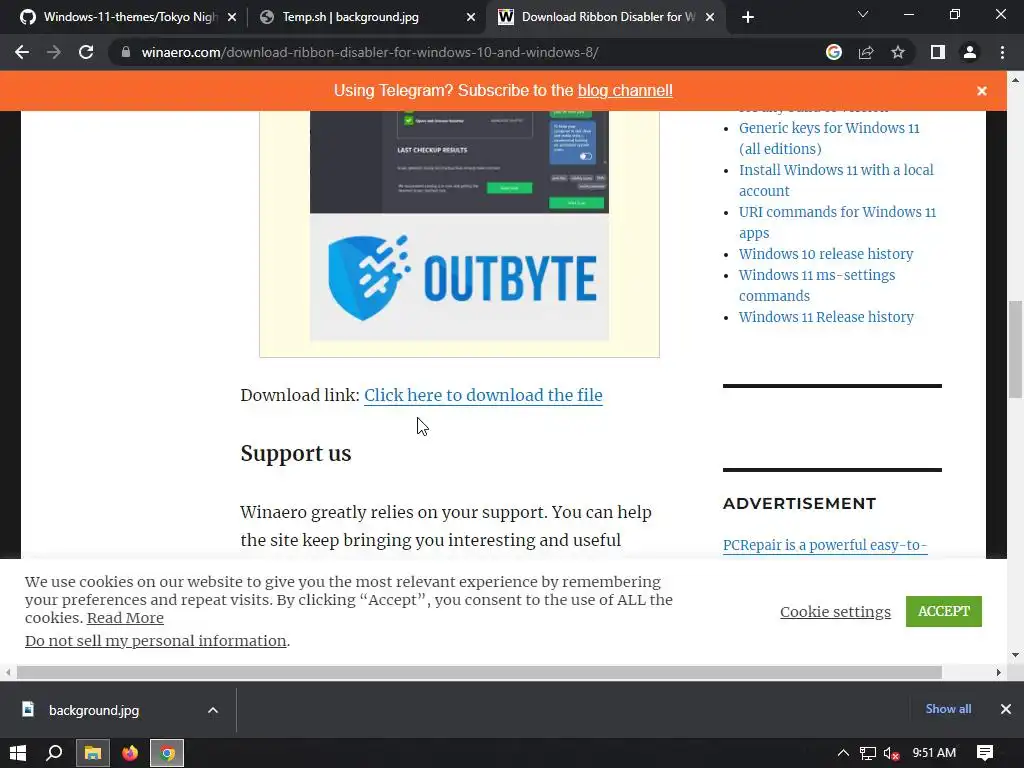Screen dimensions: 1024x768
Task: Bookmark this page with star icon
Action: coord(898,52)
